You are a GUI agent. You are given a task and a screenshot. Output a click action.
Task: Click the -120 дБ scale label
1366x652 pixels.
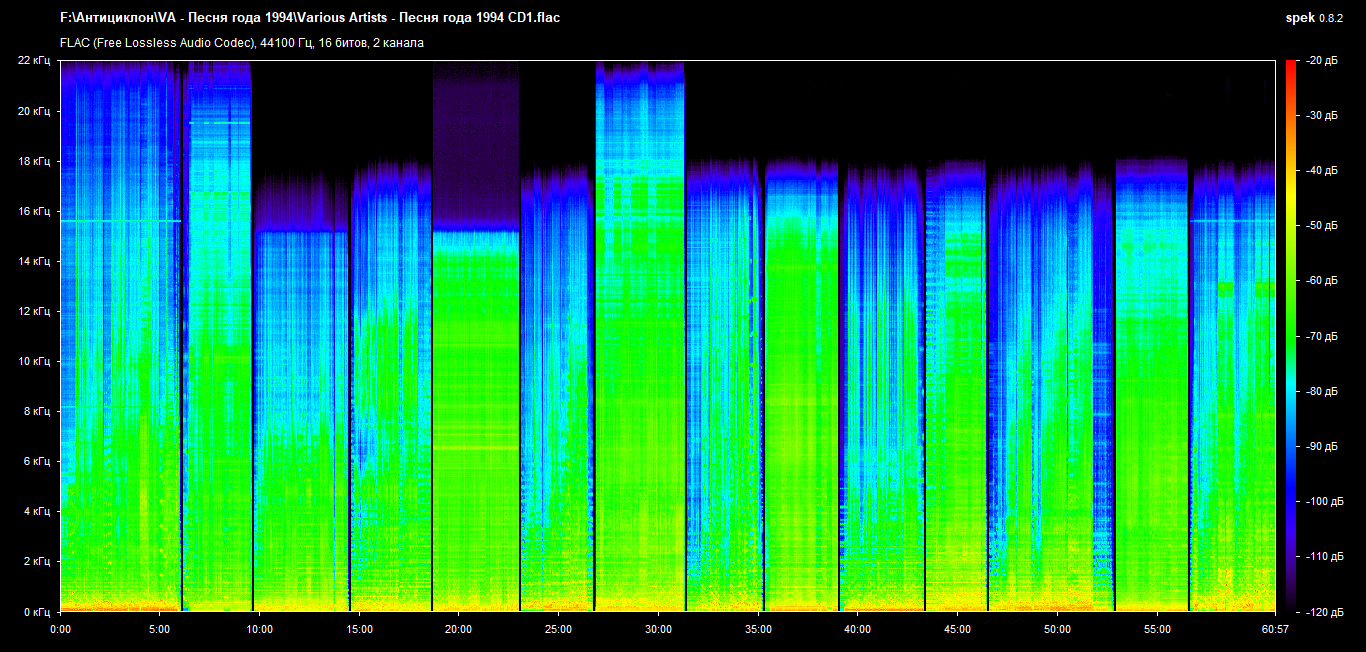[1327, 611]
